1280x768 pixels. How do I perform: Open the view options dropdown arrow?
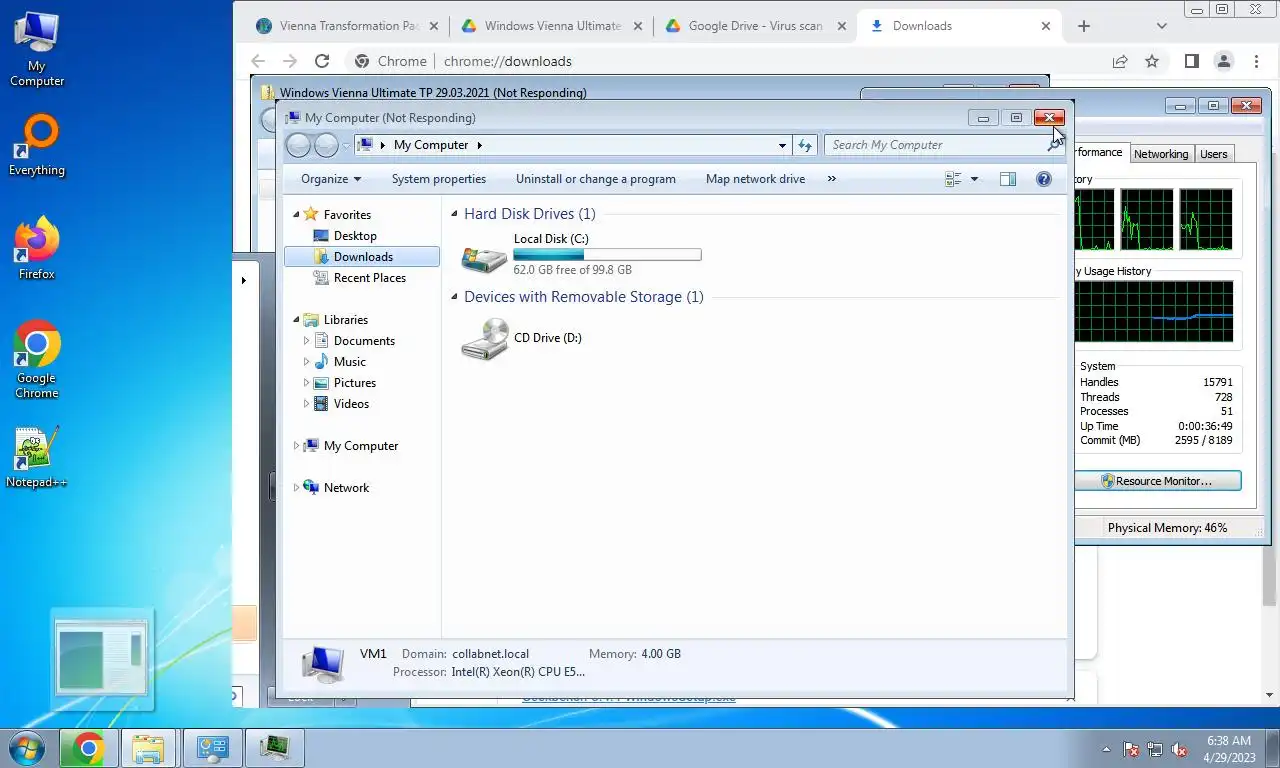(974, 179)
